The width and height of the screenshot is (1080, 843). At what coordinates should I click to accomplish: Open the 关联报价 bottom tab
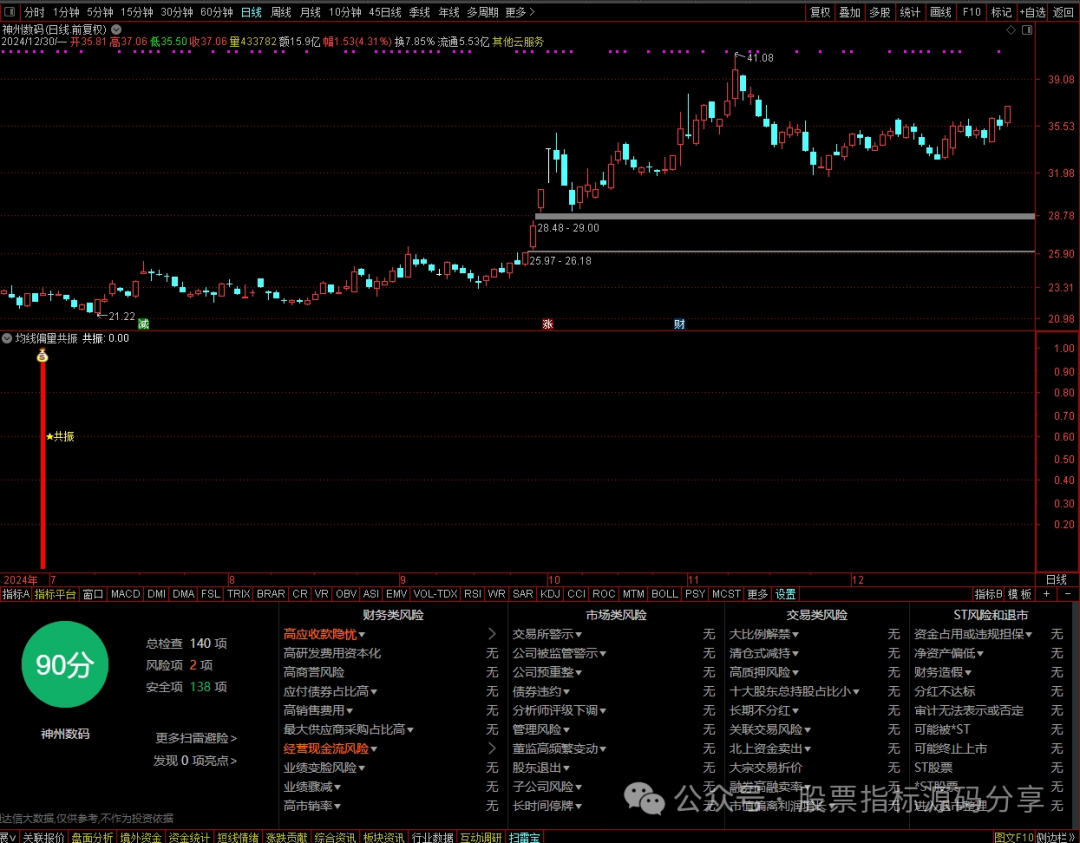(x=43, y=837)
